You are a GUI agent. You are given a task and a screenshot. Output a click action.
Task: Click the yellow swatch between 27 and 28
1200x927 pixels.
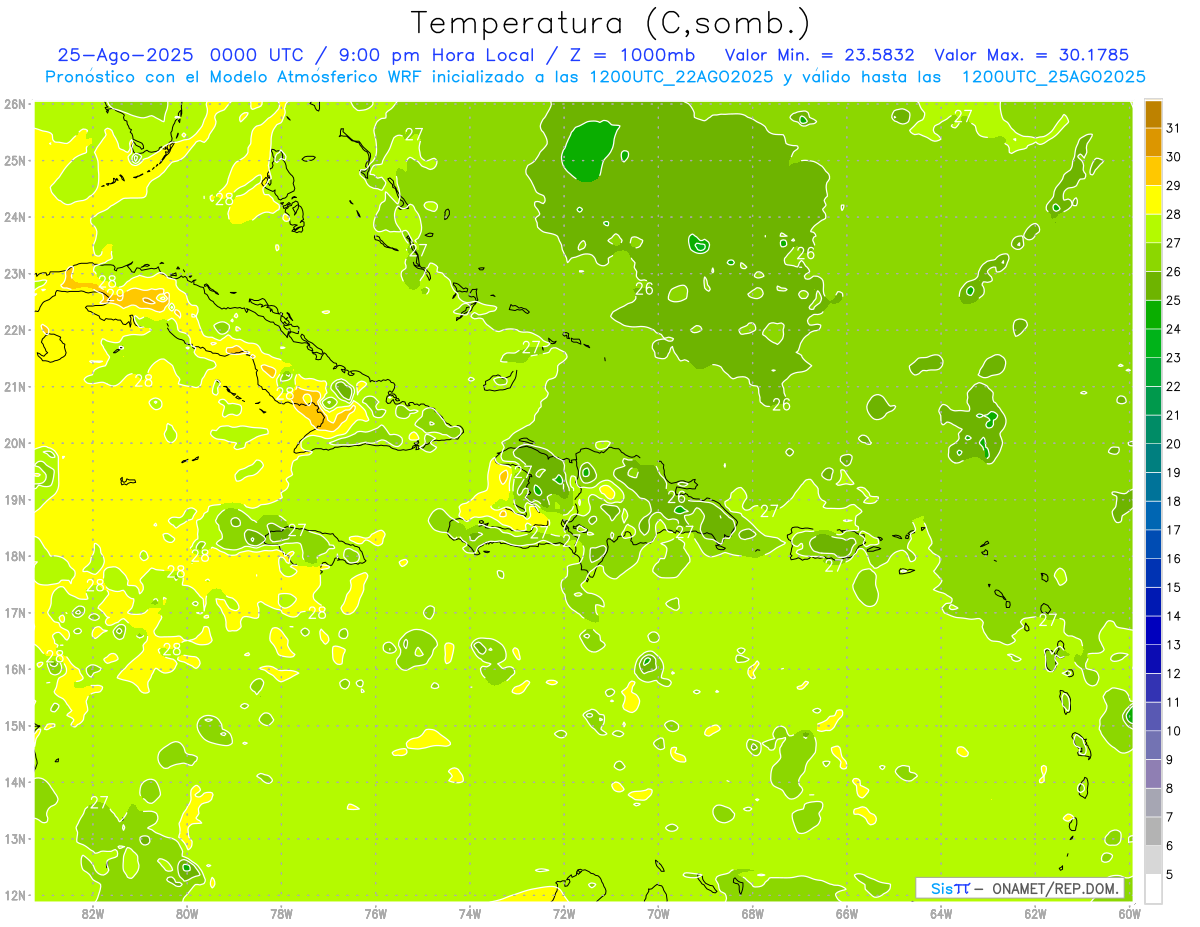[x=1153, y=228]
